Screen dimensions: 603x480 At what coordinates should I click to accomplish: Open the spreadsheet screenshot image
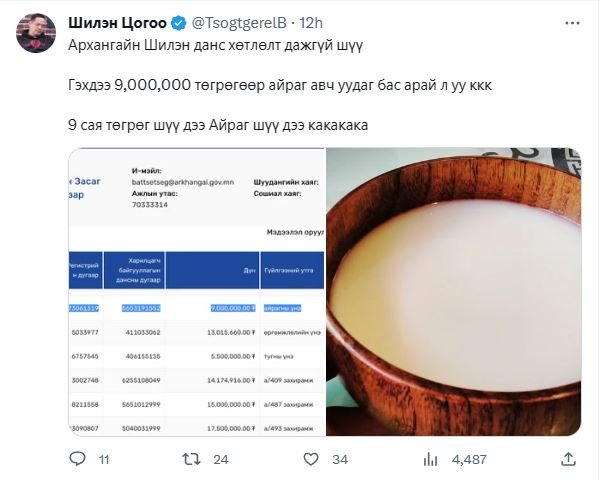[x=197, y=292]
